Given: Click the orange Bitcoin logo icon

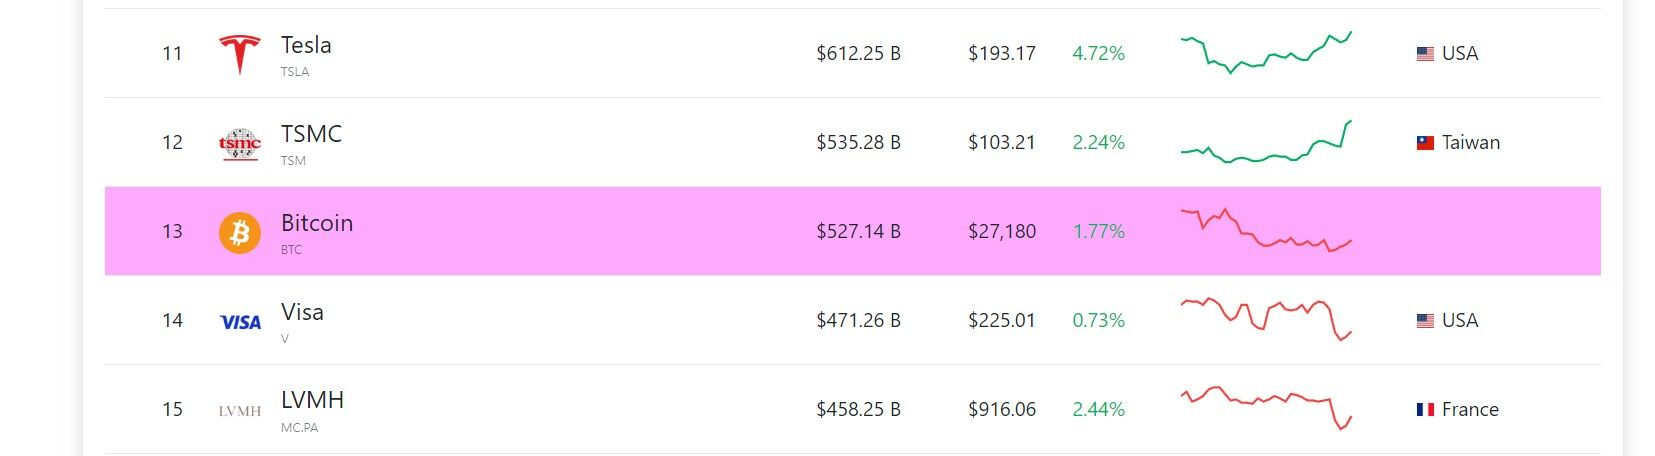Looking at the screenshot, I should click(240, 232).
